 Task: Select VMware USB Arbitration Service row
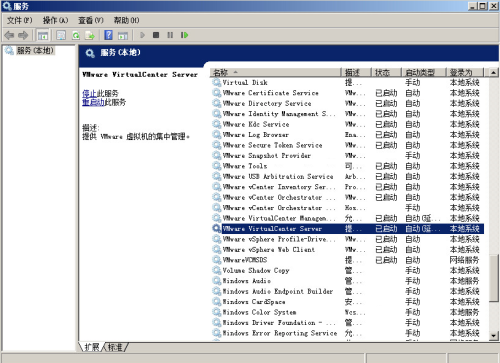(348, 177)
